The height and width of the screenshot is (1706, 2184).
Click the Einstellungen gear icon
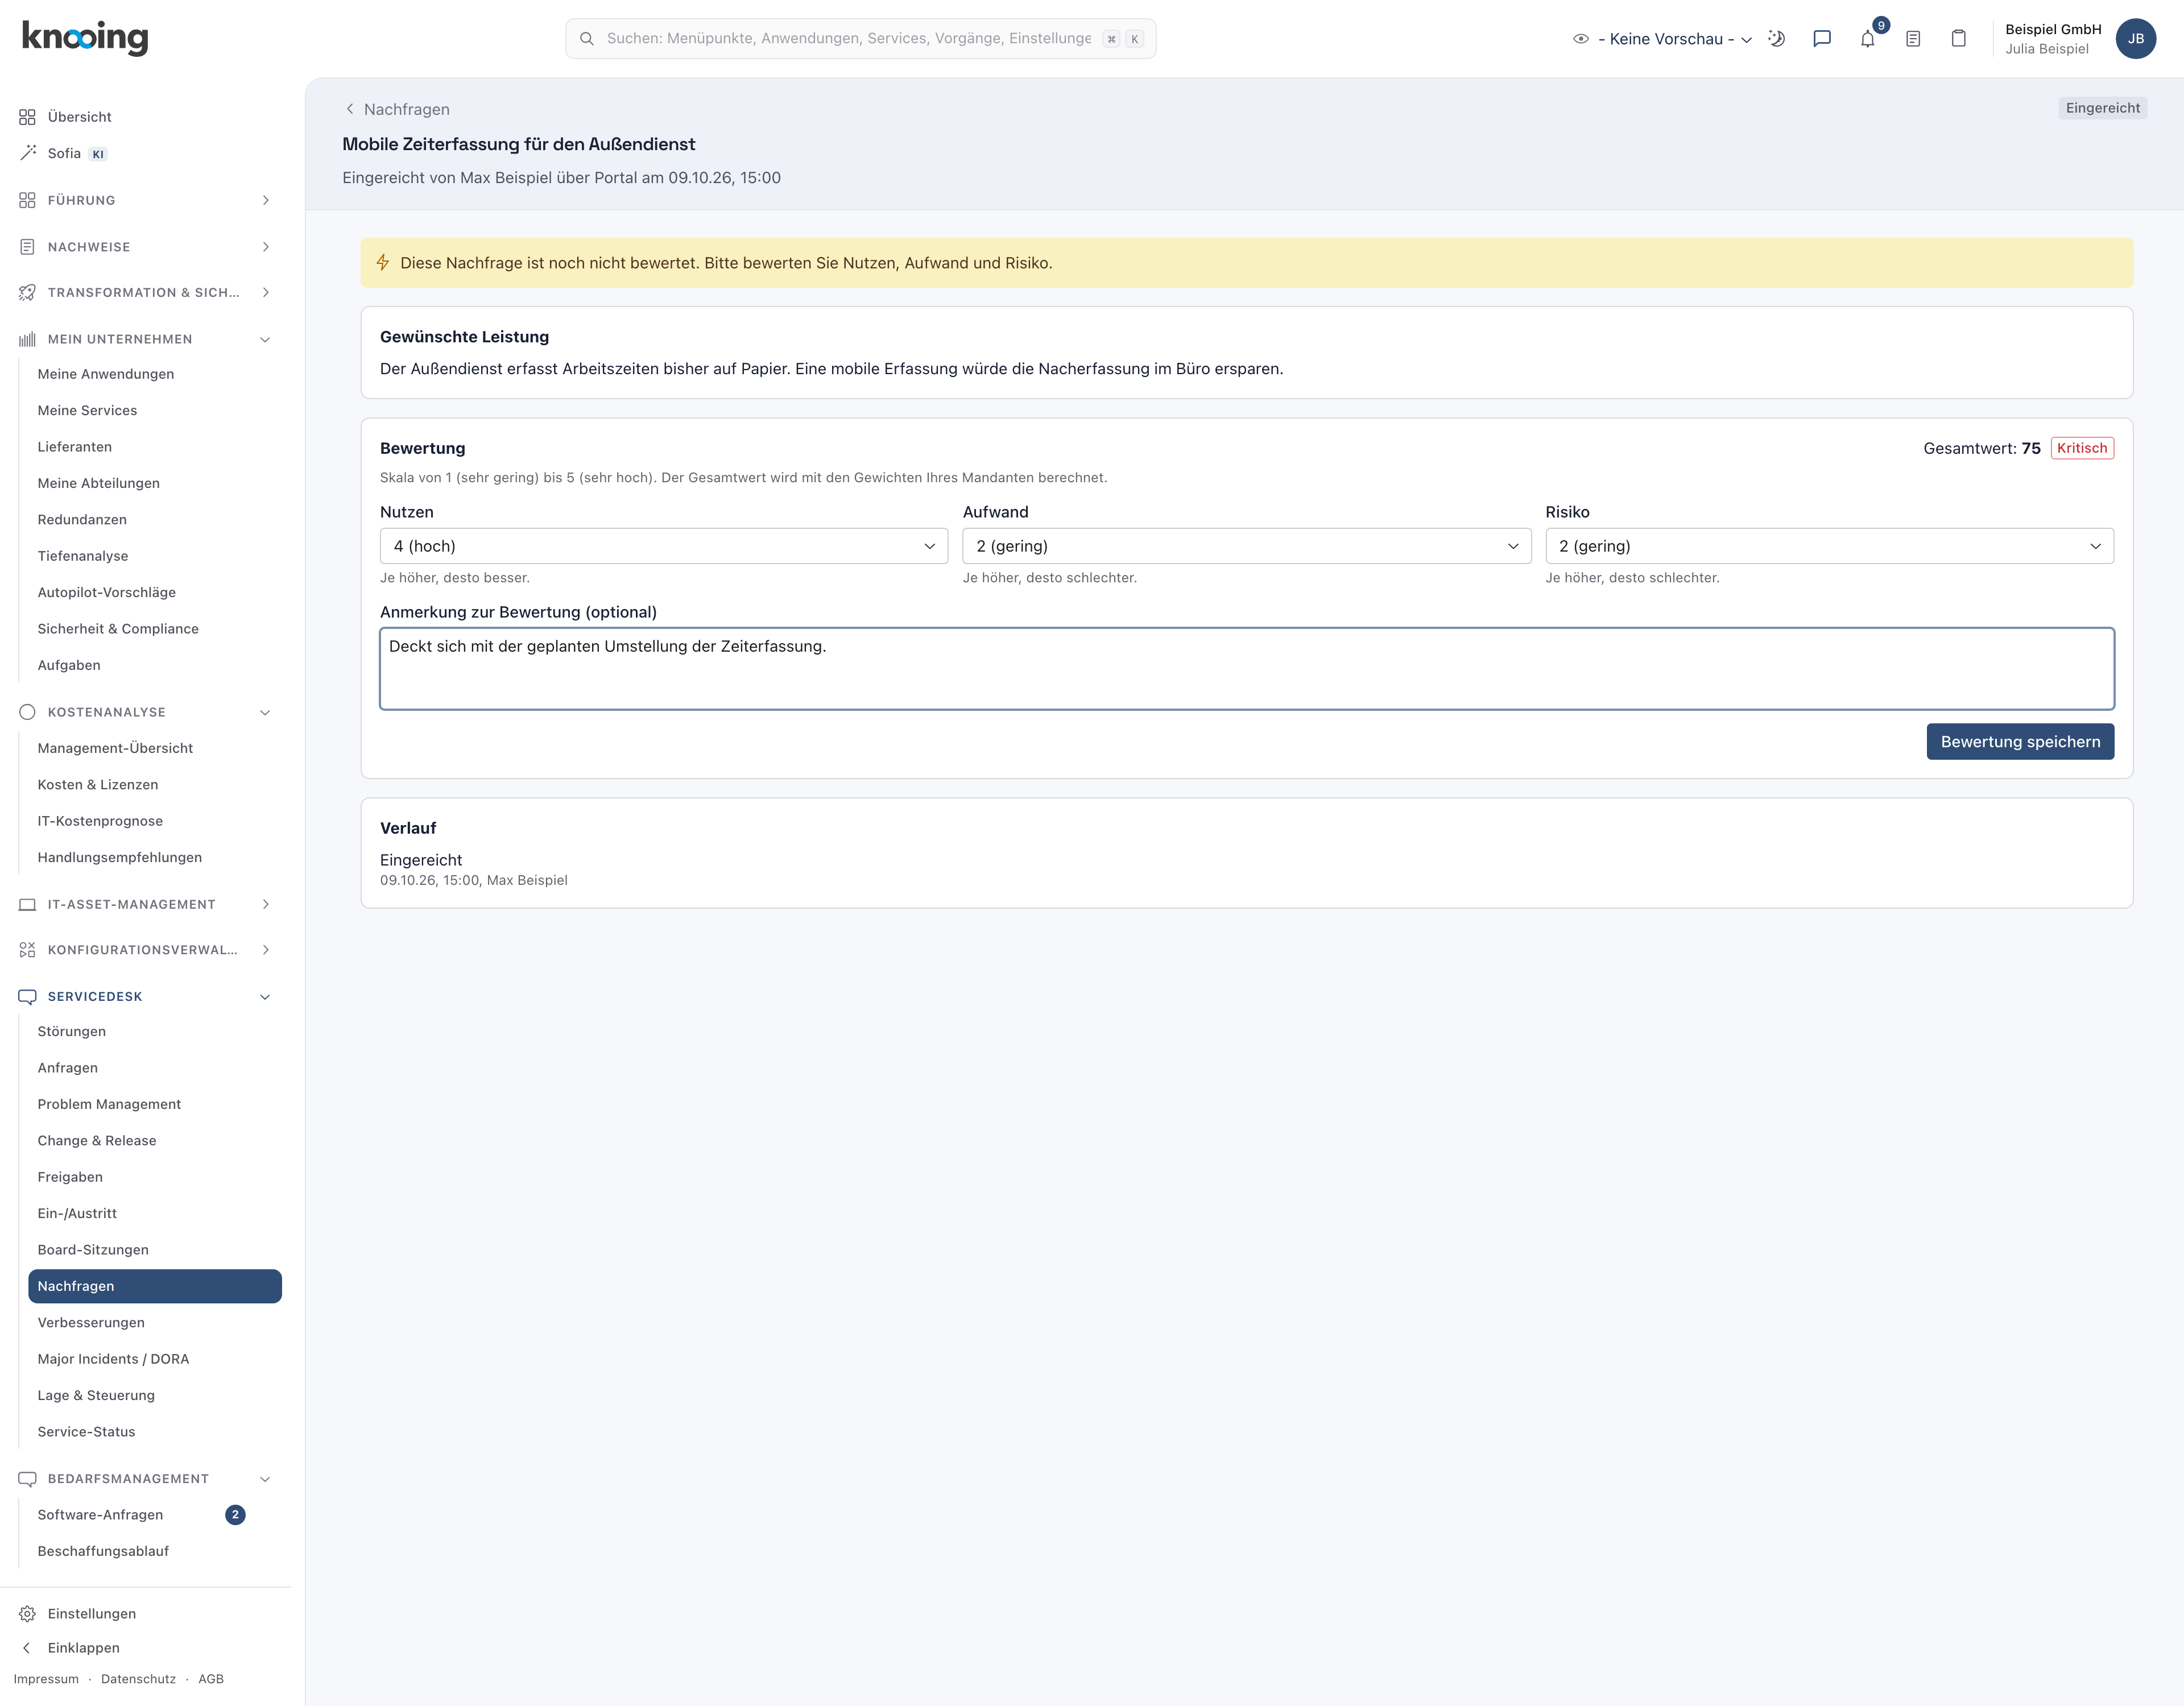point(27,1613)
